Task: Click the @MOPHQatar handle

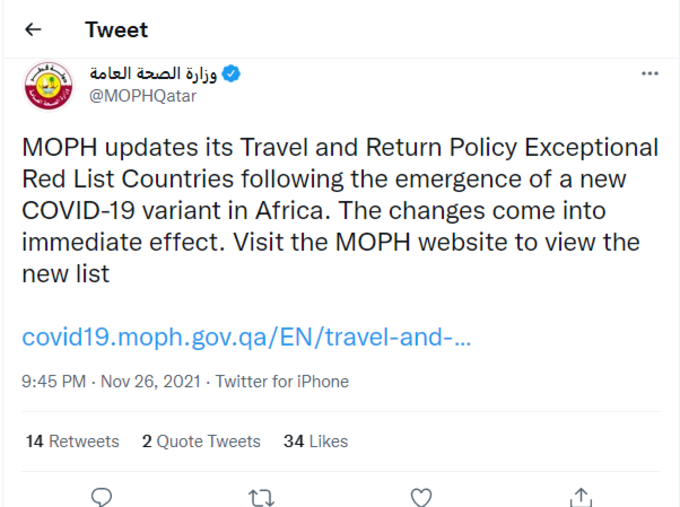Action: tap(143, 96)
